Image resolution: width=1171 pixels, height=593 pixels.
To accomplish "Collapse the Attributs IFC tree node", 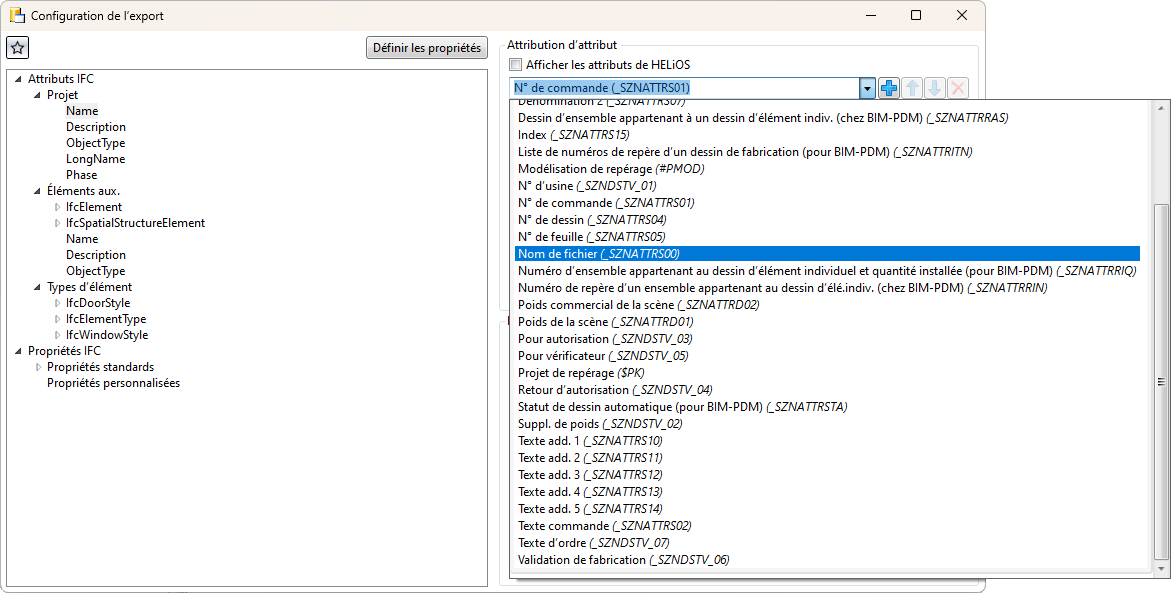I will (19, 79).
